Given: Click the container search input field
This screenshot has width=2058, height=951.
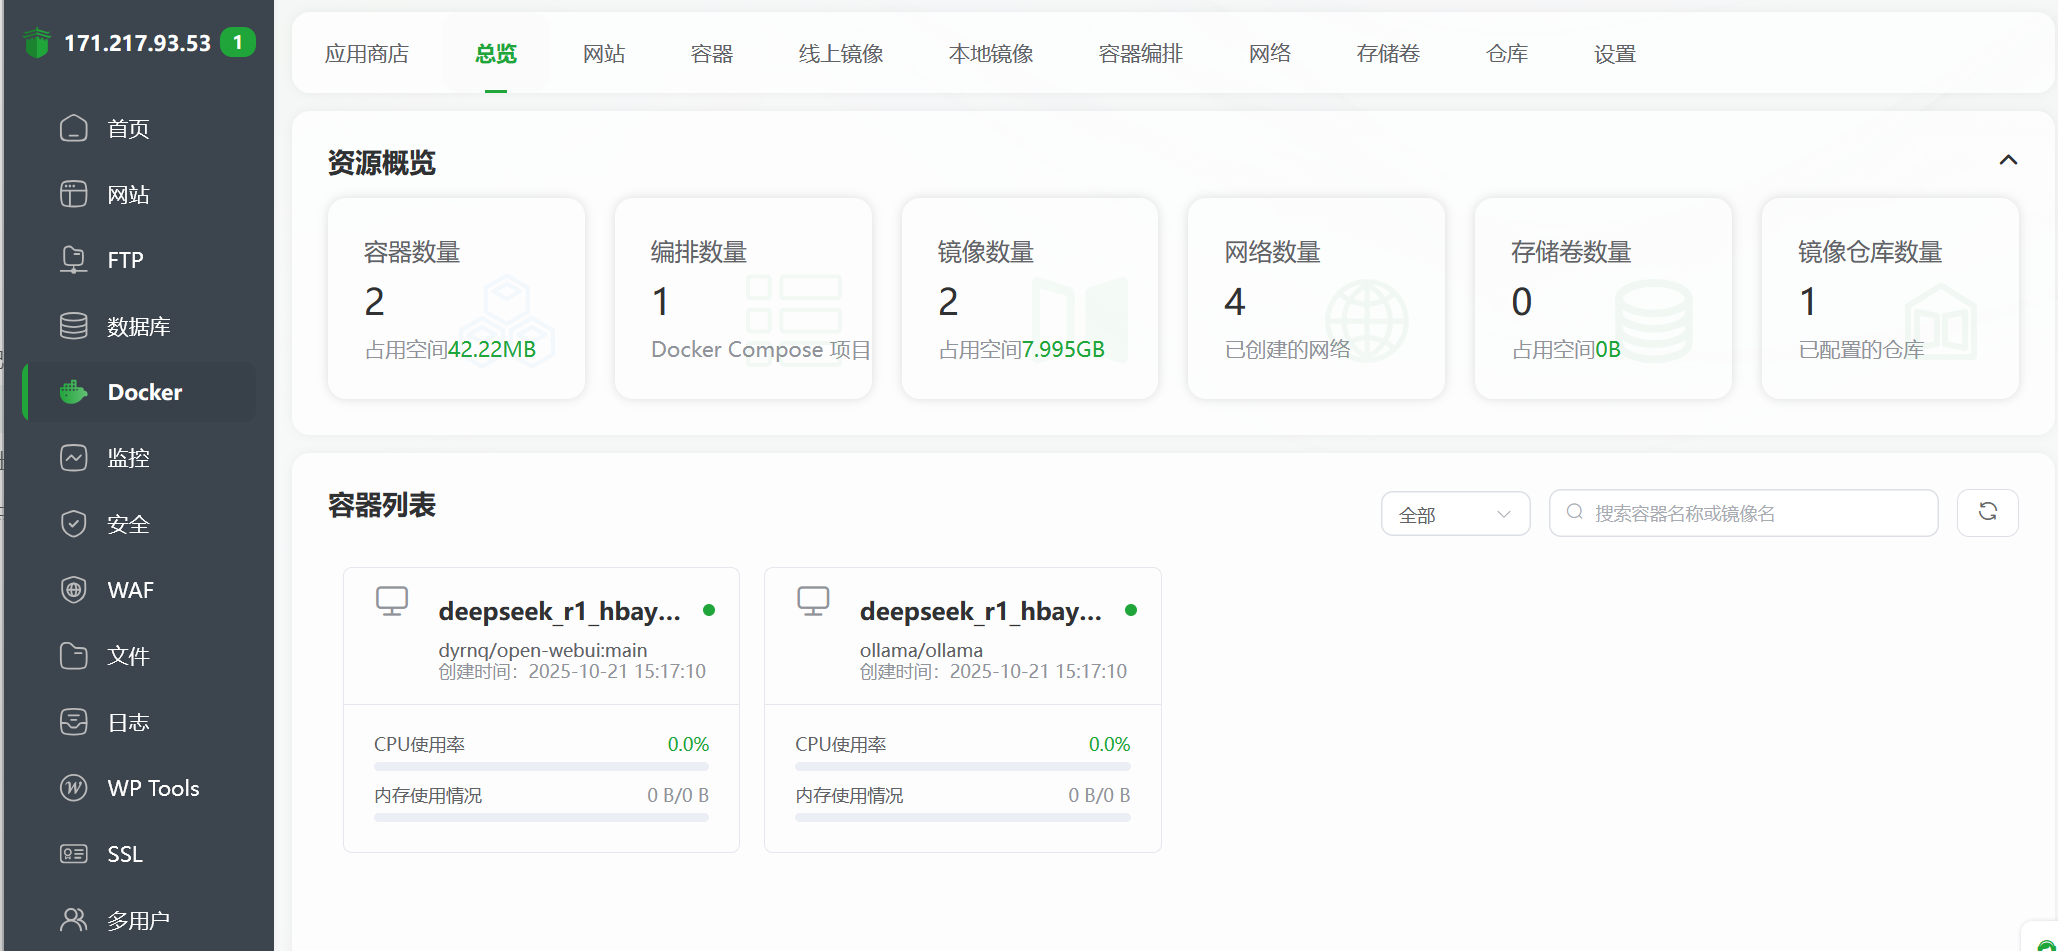Looking at the screenshot, I should point(1743,513).
